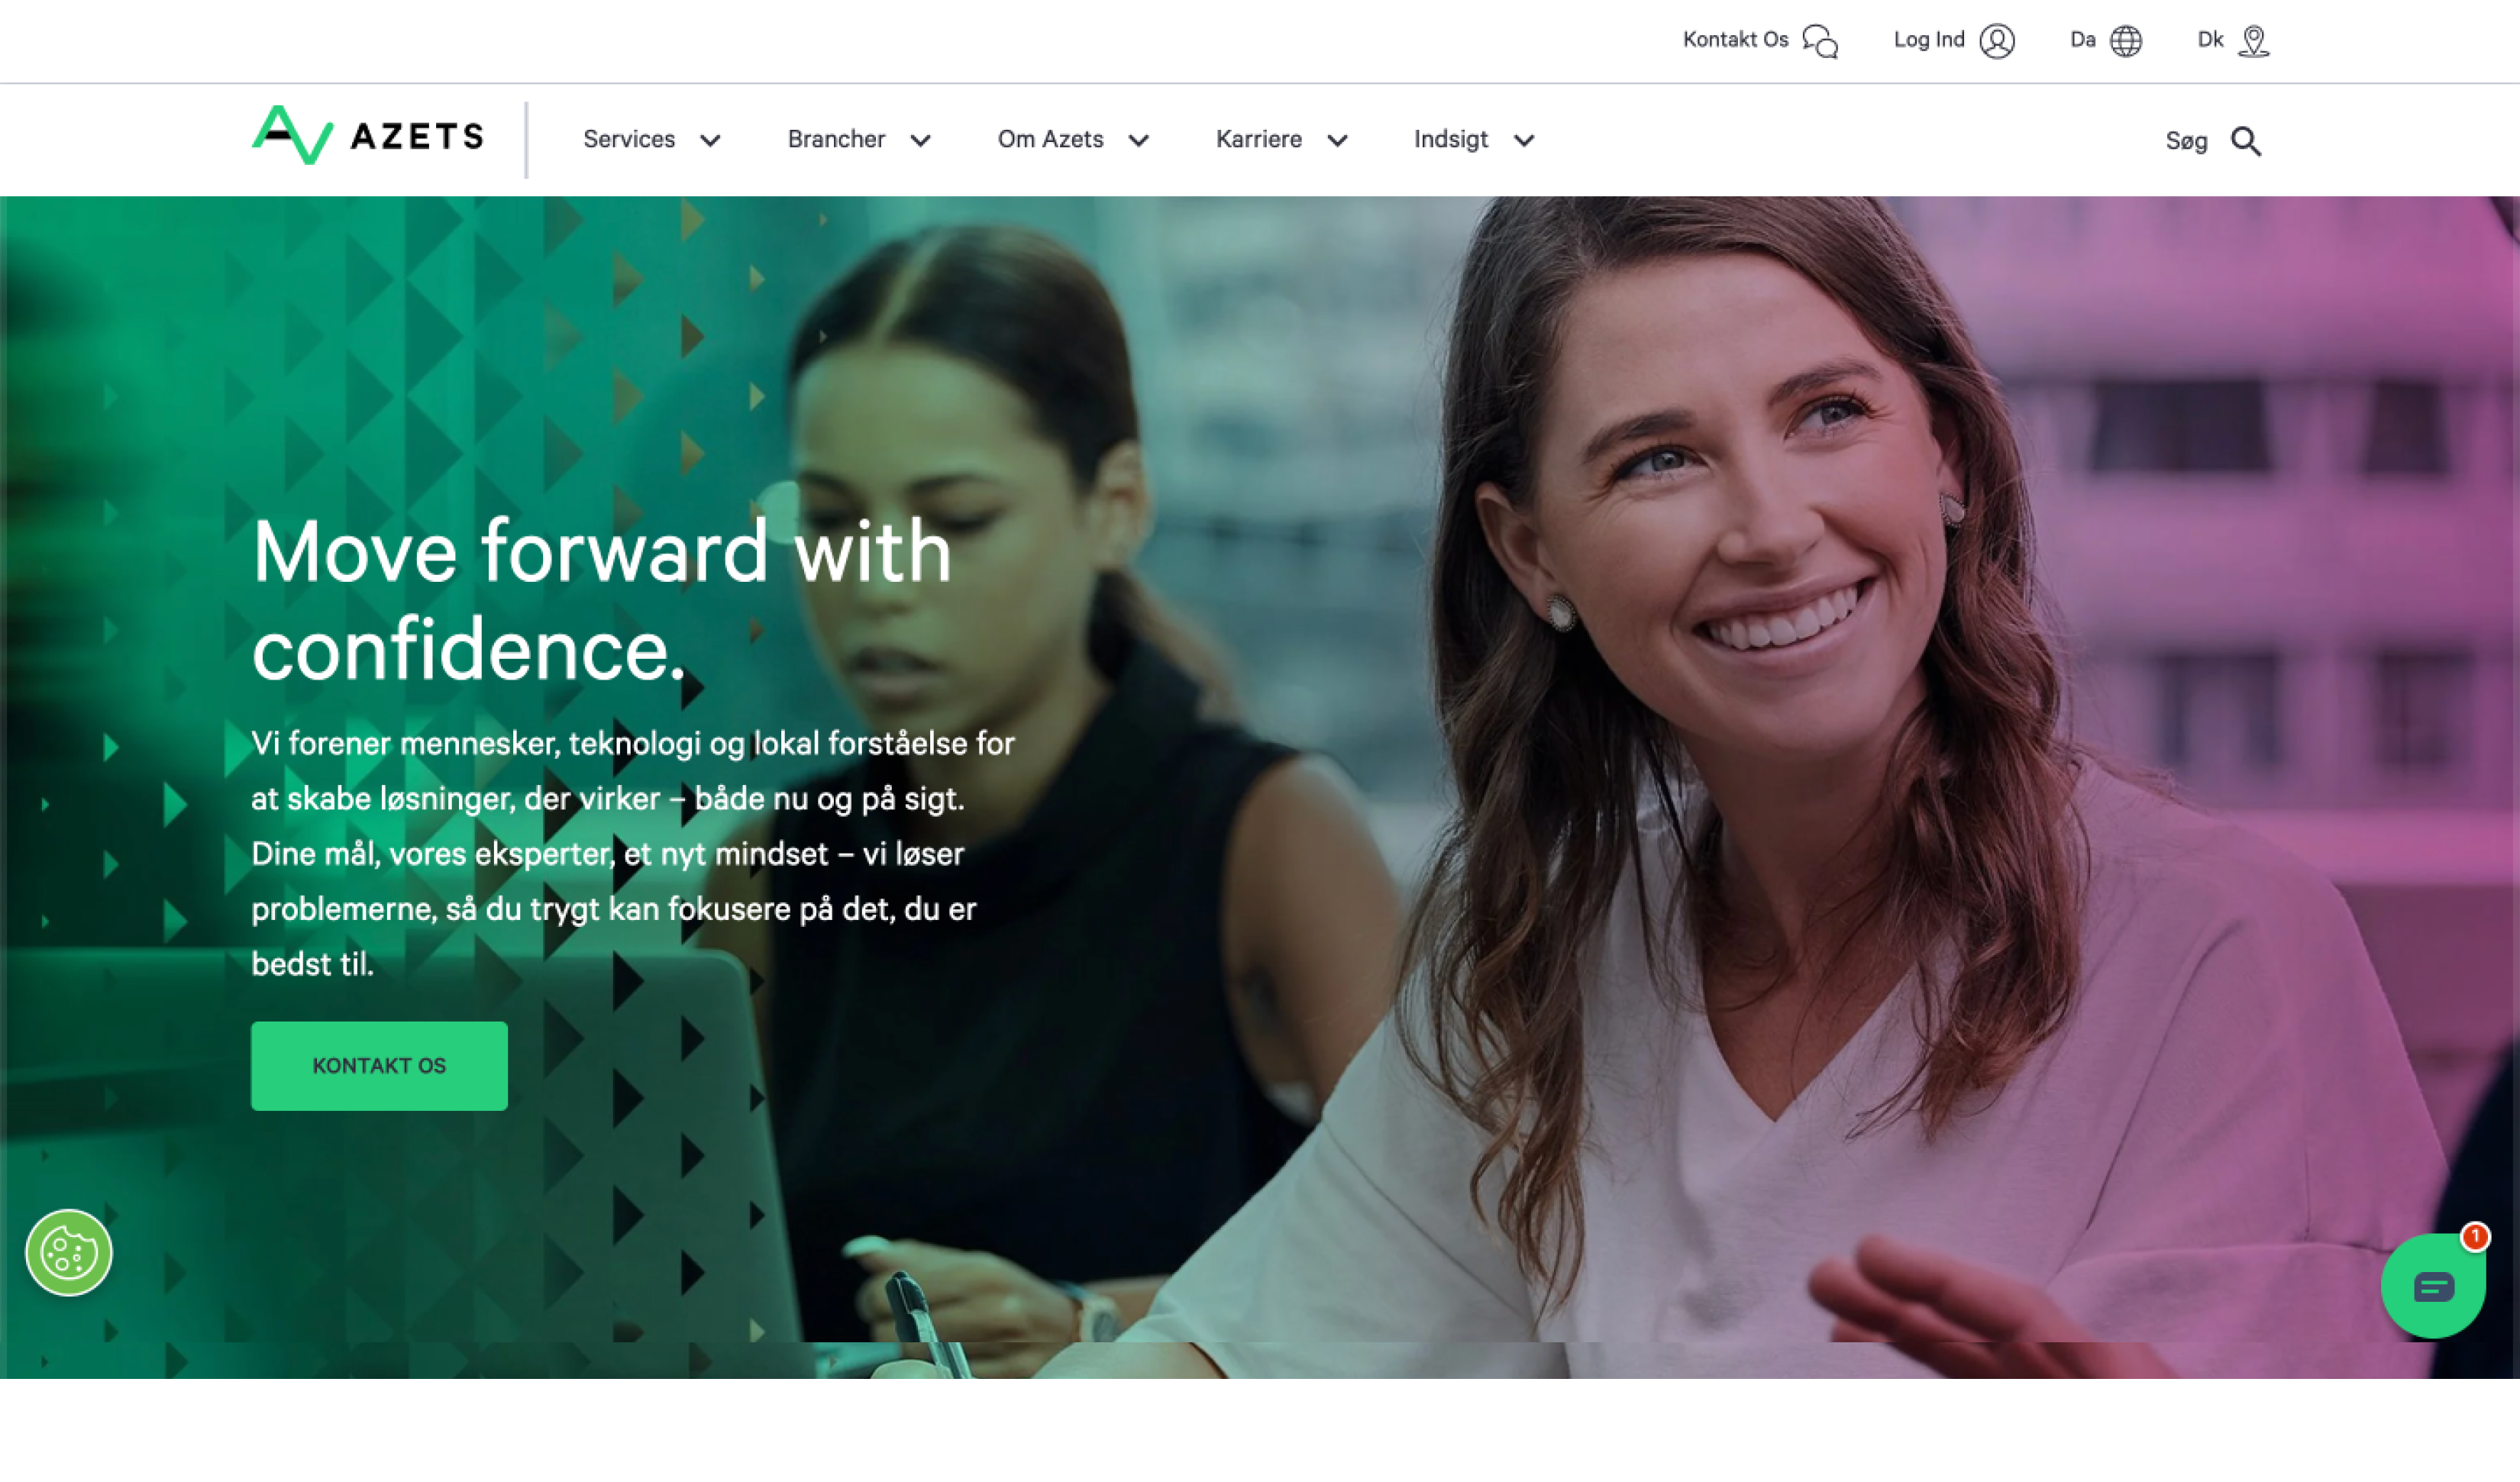Image resolution: width=2520 pixels, height=1482 pixels.
Task: Expand the Indsigt dropdown arrow
Action: (x=1523, y=140)
